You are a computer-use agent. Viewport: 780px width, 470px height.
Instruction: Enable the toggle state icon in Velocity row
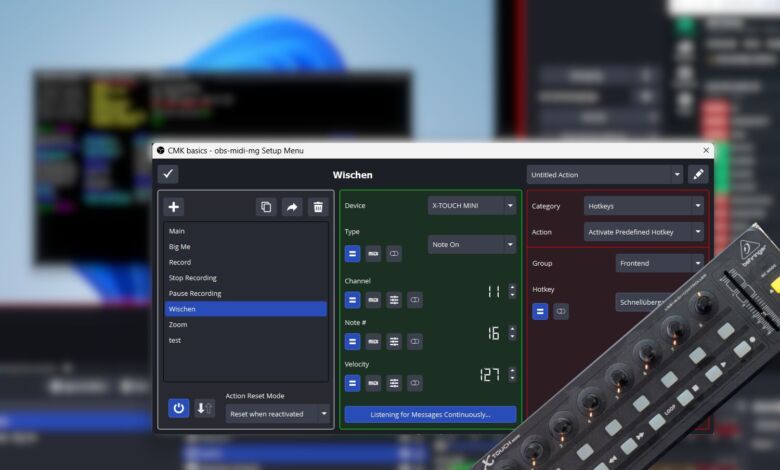coord(415,383)
